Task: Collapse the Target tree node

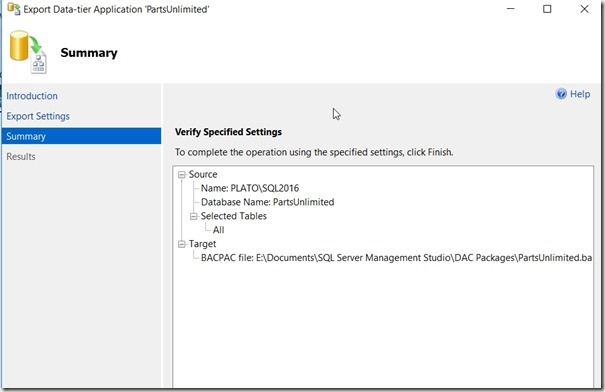Action: pyautogui.click(x=182, y=244)
